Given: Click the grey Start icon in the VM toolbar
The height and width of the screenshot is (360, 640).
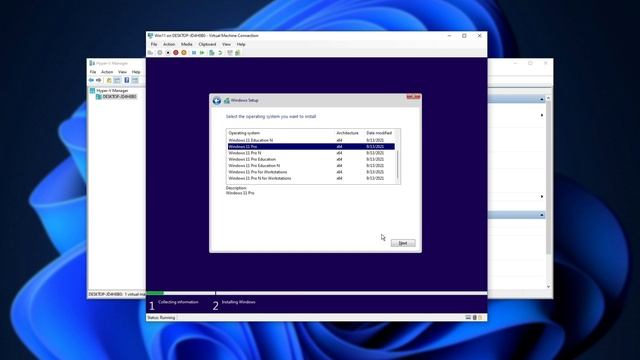Looking at the screenshot, I should (160, 53).
